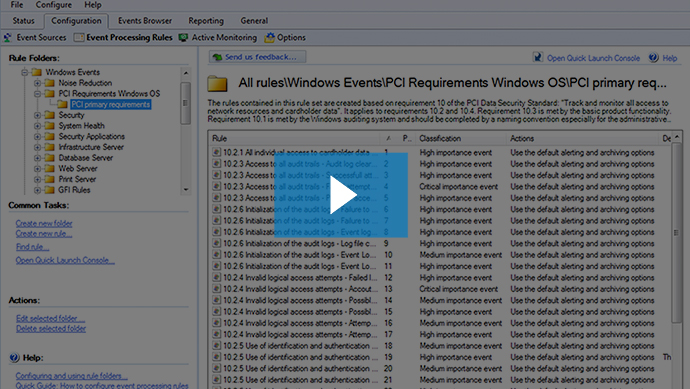
Task: Open Event Processing Rules section
Action: pyautogui.click(x=129, y=37)
